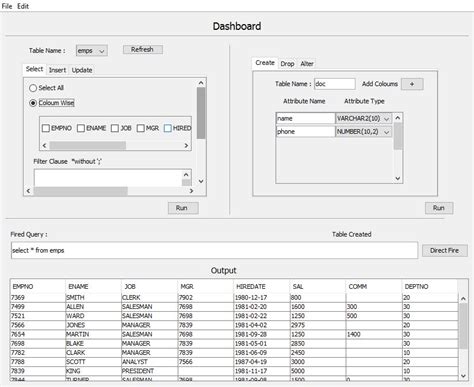Click the plus Add Coloums button
The image size is (474, 387).
(x=412, y=84)
